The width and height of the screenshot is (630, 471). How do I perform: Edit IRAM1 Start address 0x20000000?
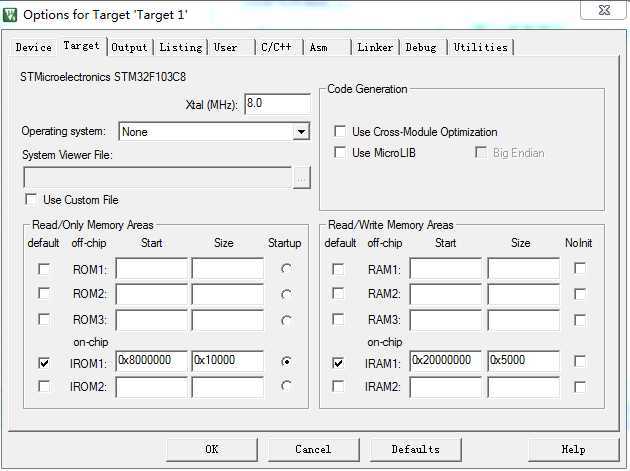click(x=446, y=361)
